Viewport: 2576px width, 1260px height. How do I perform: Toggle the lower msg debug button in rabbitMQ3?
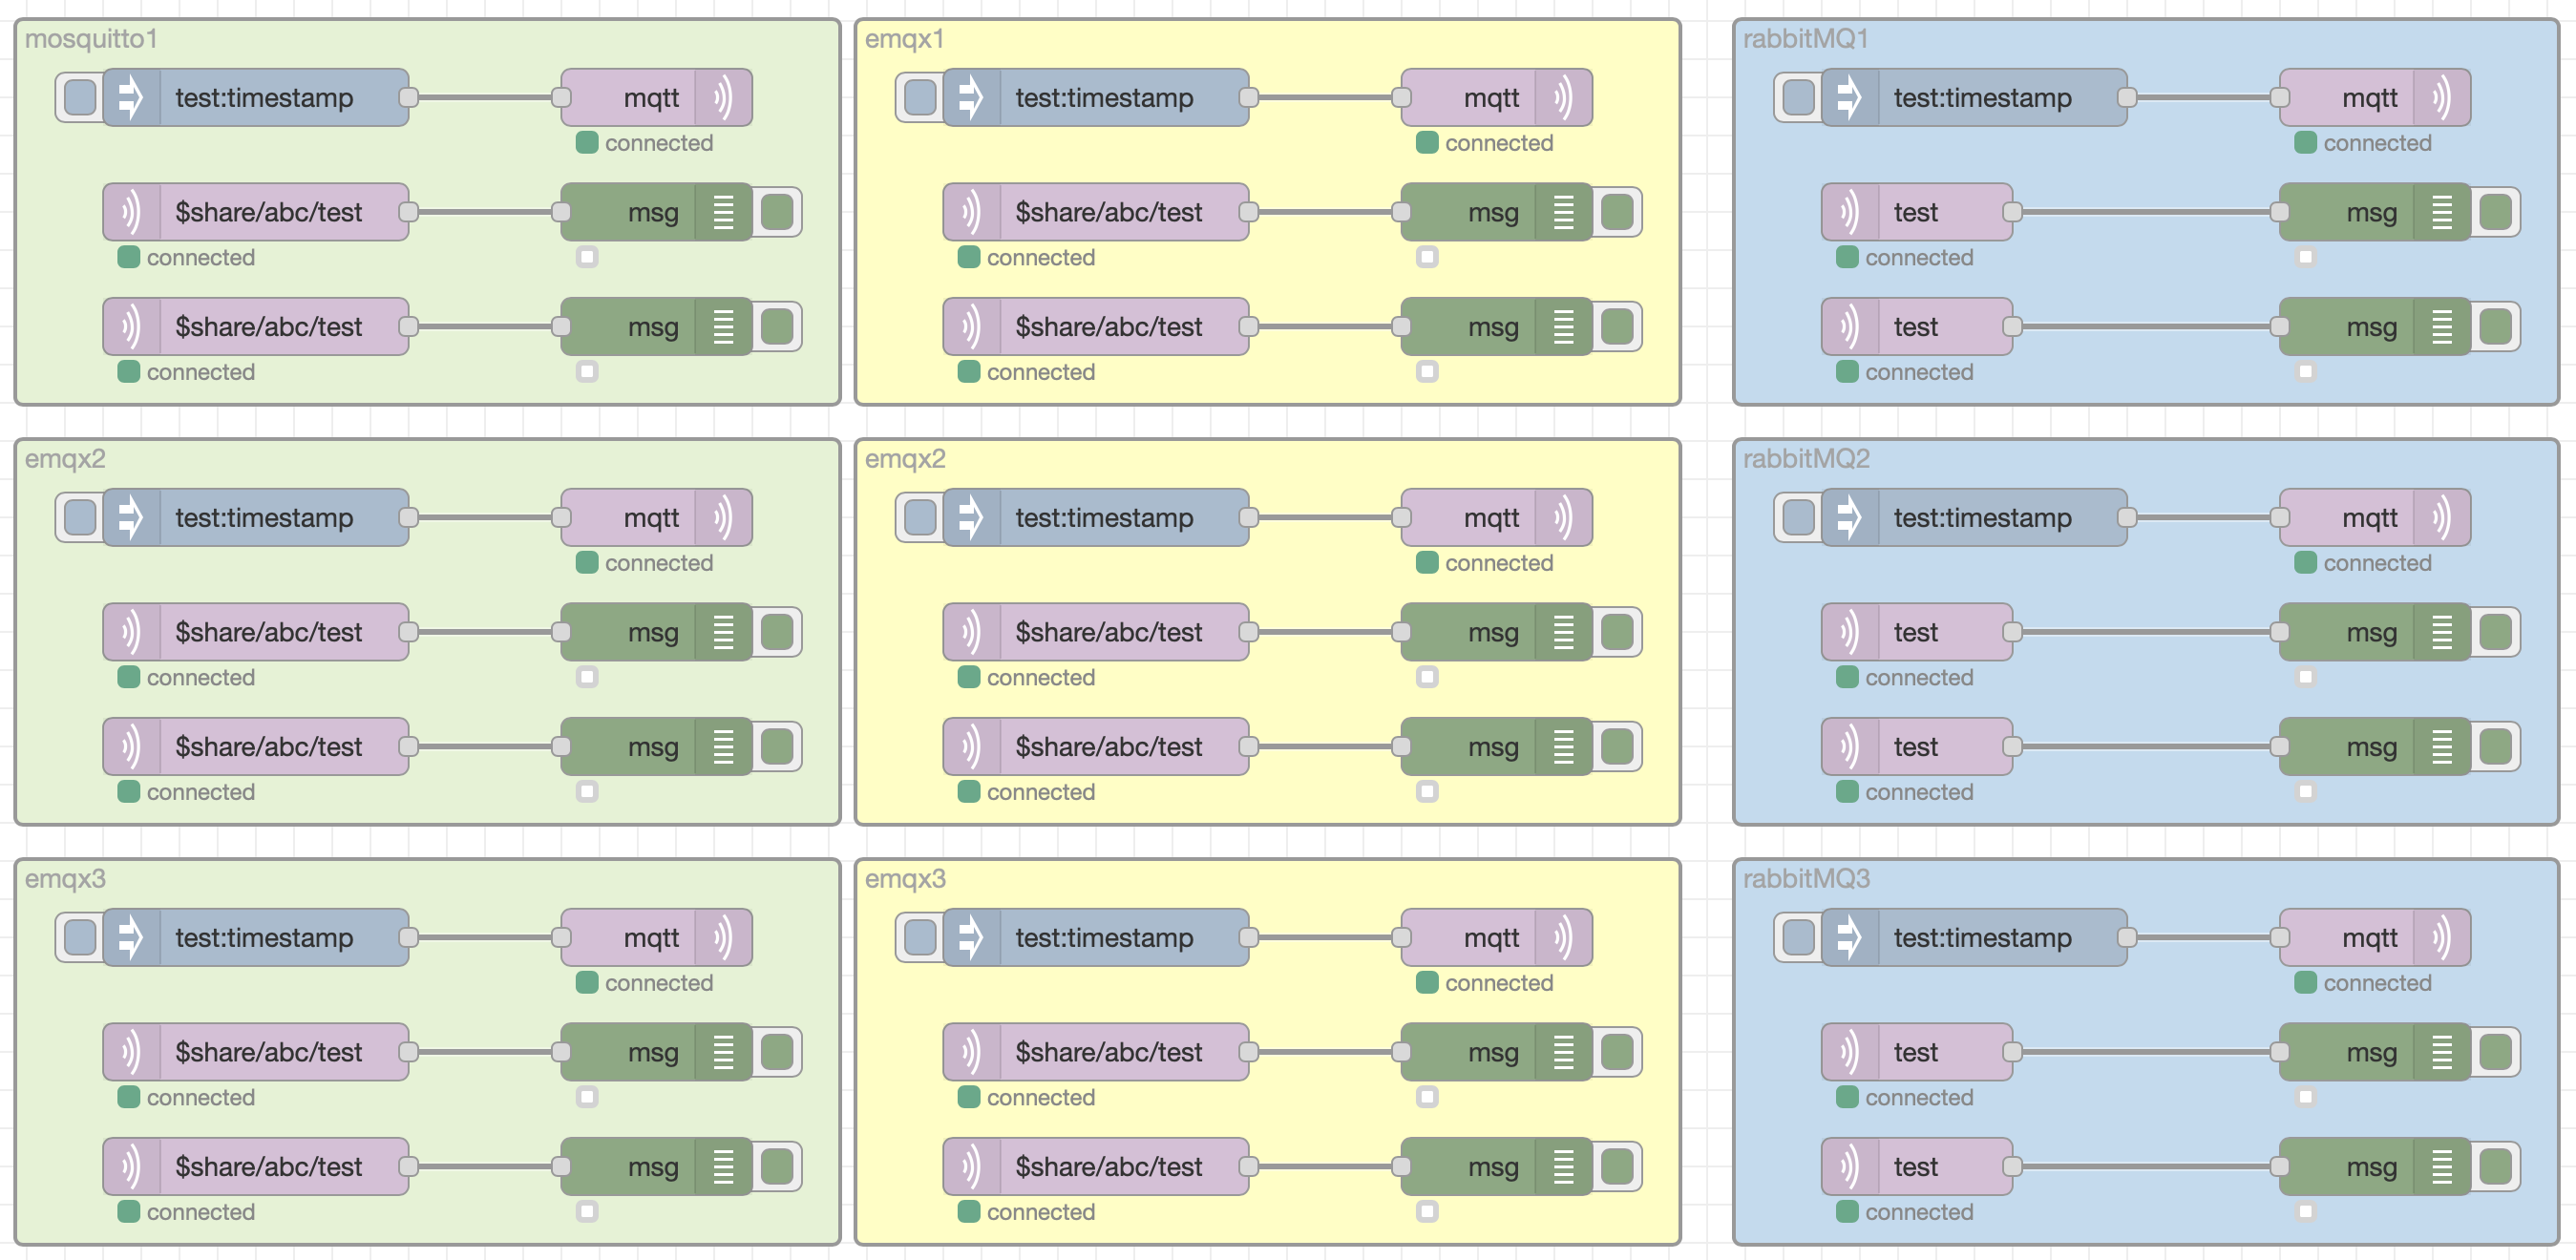tap(2495, 1166)
